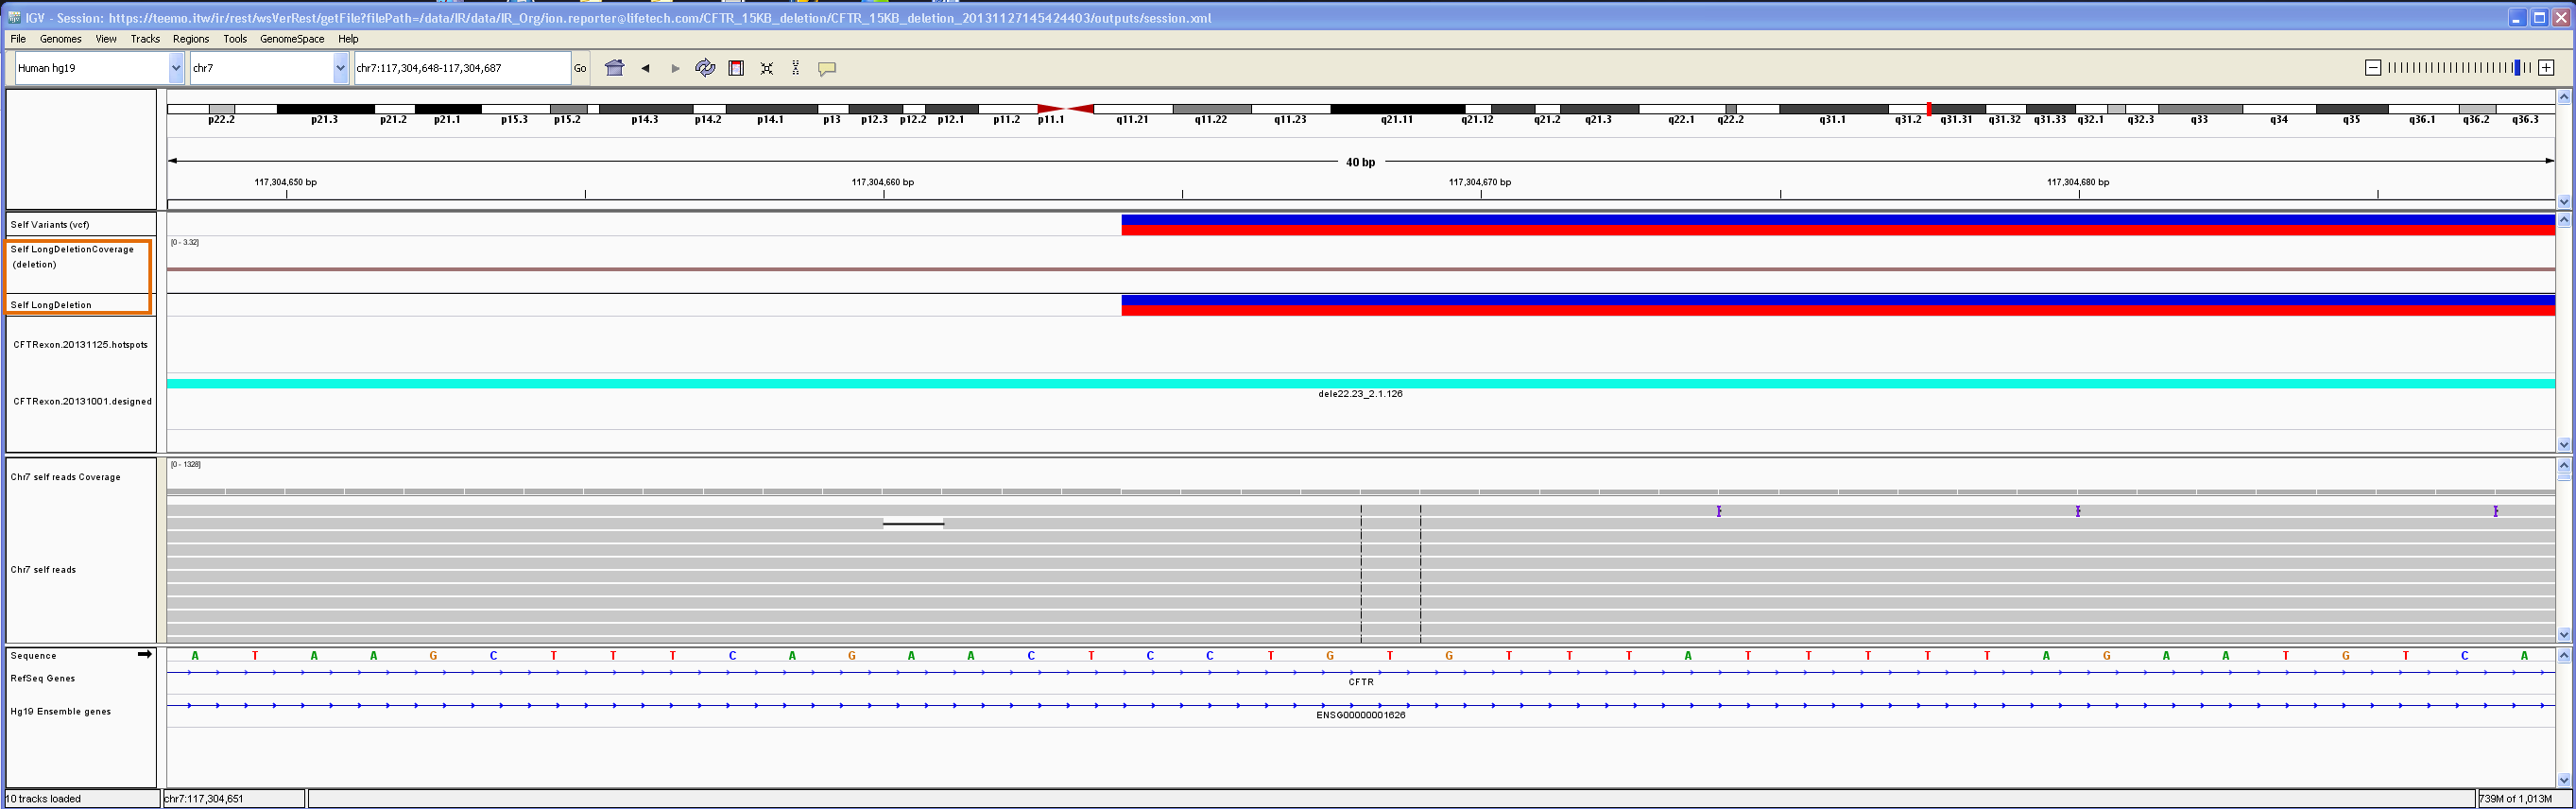Click the Home genome view icon

(614, 68)
